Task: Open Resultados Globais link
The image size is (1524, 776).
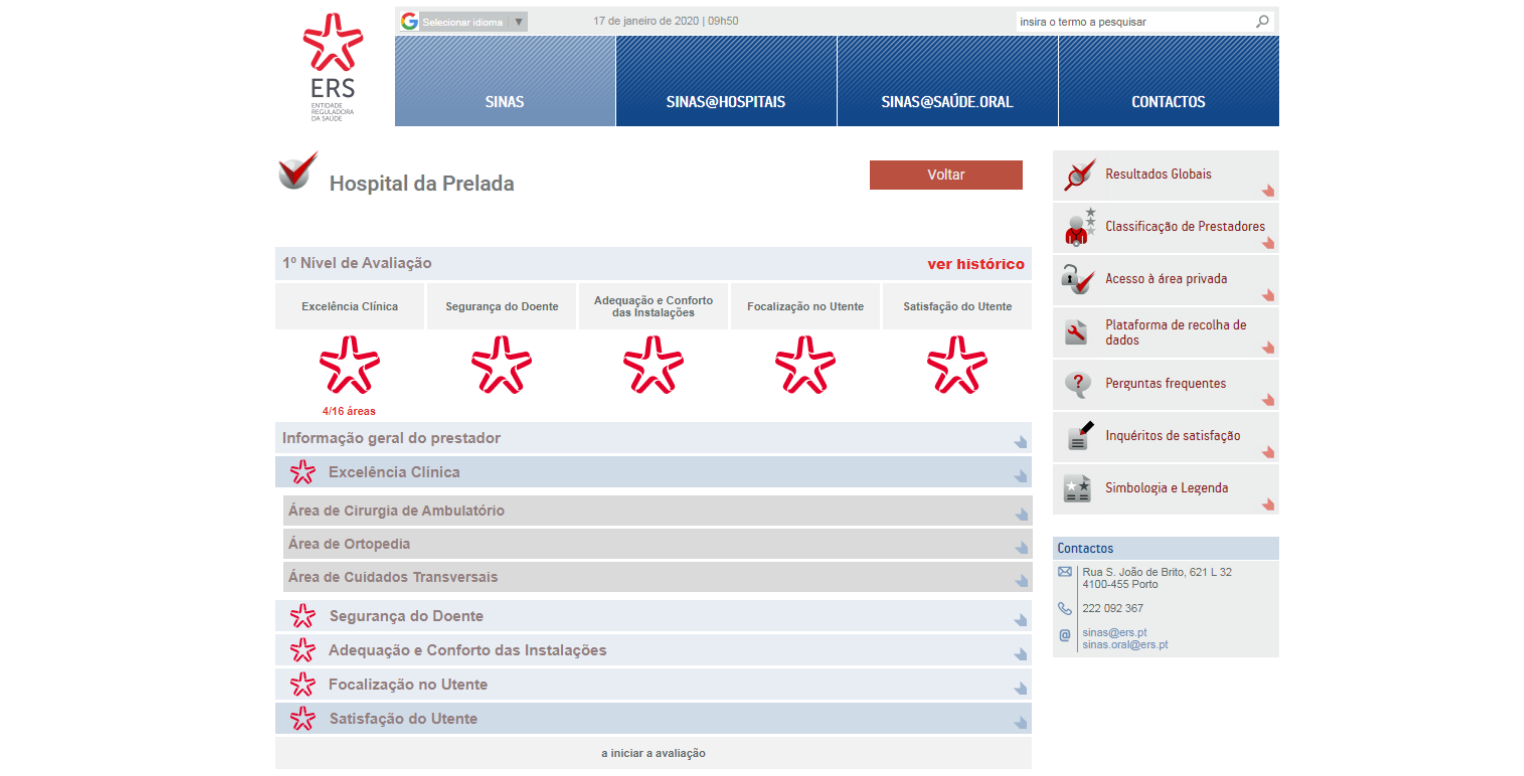Action: [1158, 174]
